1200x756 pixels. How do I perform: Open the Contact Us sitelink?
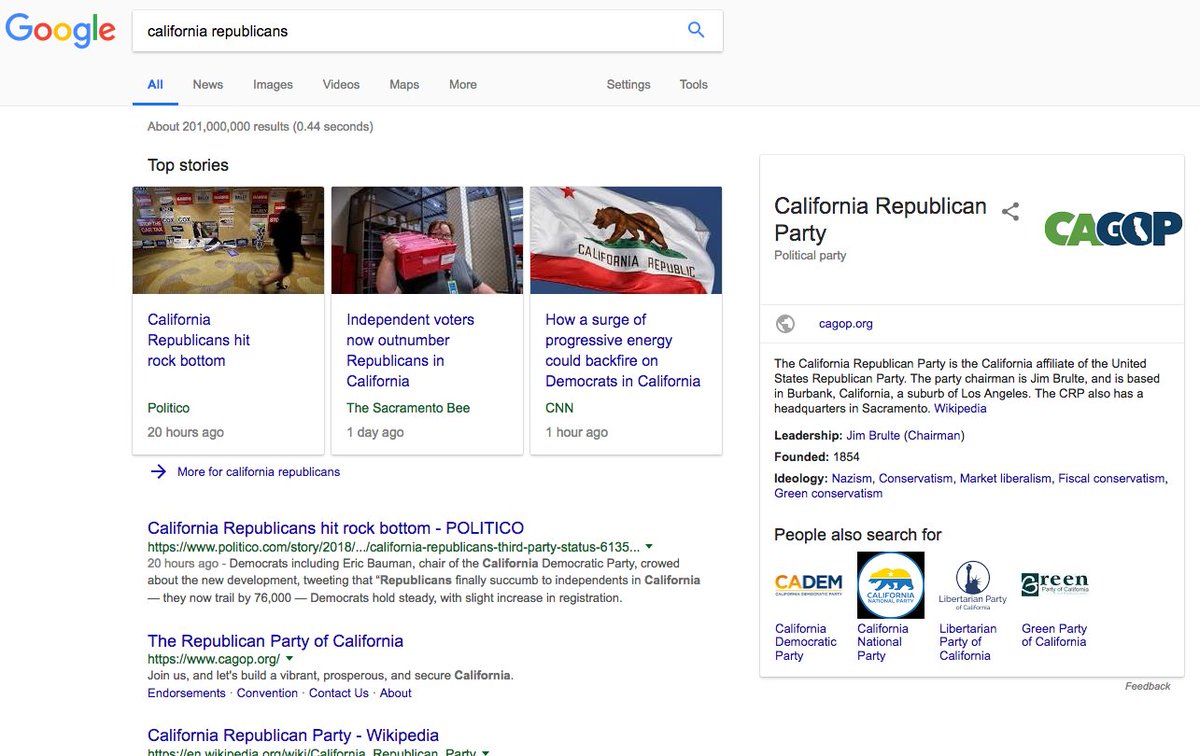[x=339, y=693]
